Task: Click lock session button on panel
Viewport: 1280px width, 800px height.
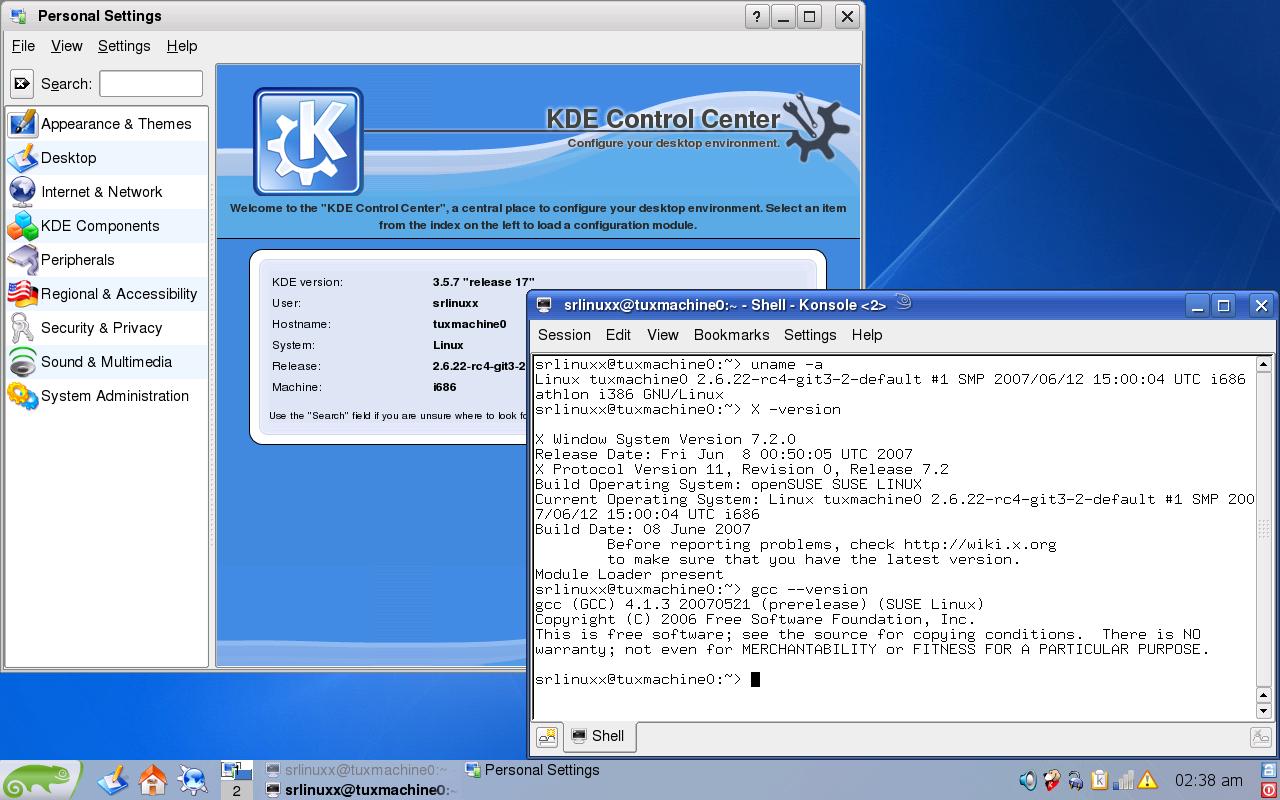Action: [1269, 771]
